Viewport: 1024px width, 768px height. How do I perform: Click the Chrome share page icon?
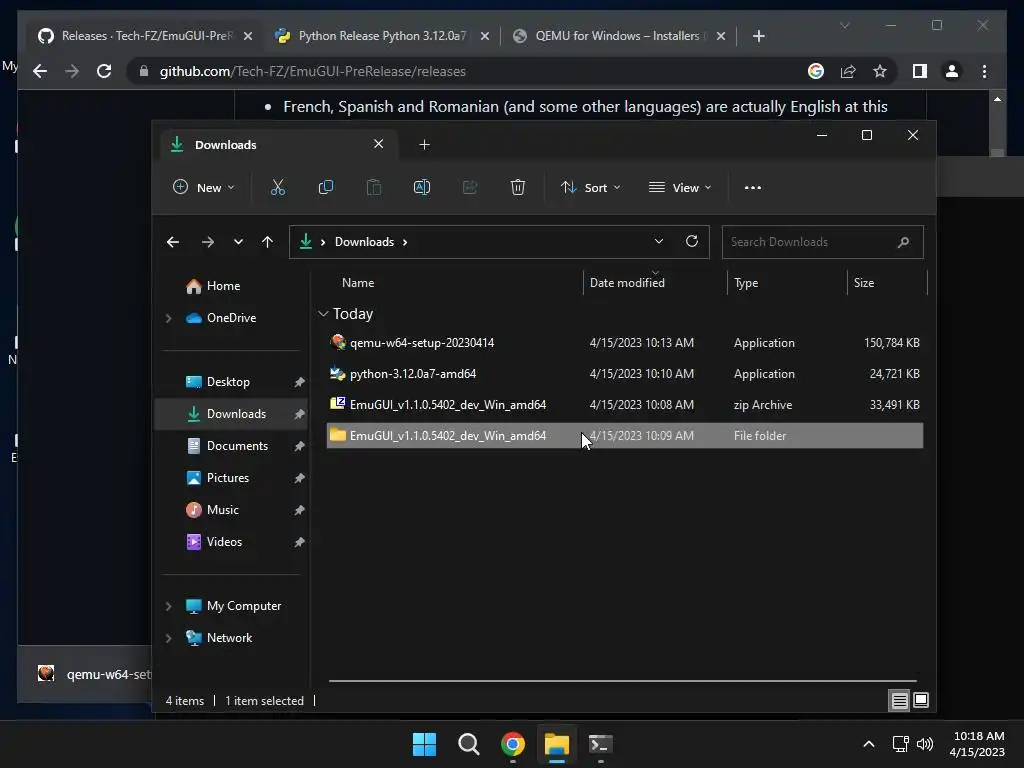(x=848, y=71)
